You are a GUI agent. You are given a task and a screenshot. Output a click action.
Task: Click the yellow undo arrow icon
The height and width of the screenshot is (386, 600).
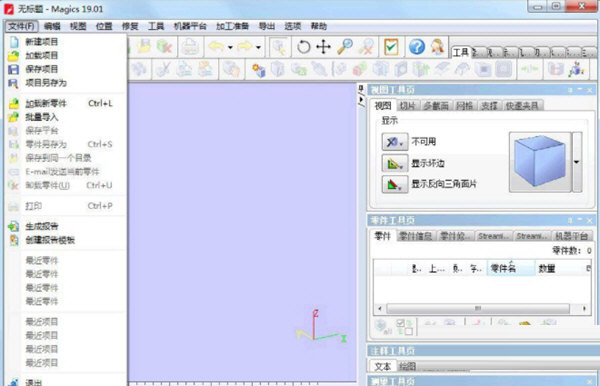coord(217,47)
